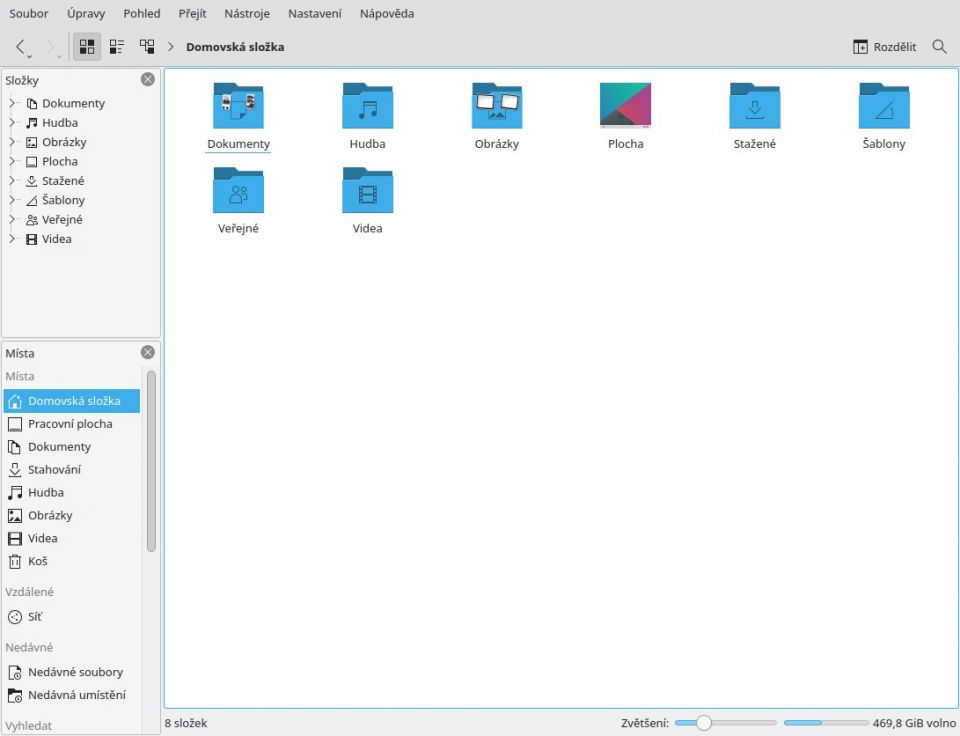Expand Veřejné in the folders tree
Screen dimensions: 960x736
point(12,220)
